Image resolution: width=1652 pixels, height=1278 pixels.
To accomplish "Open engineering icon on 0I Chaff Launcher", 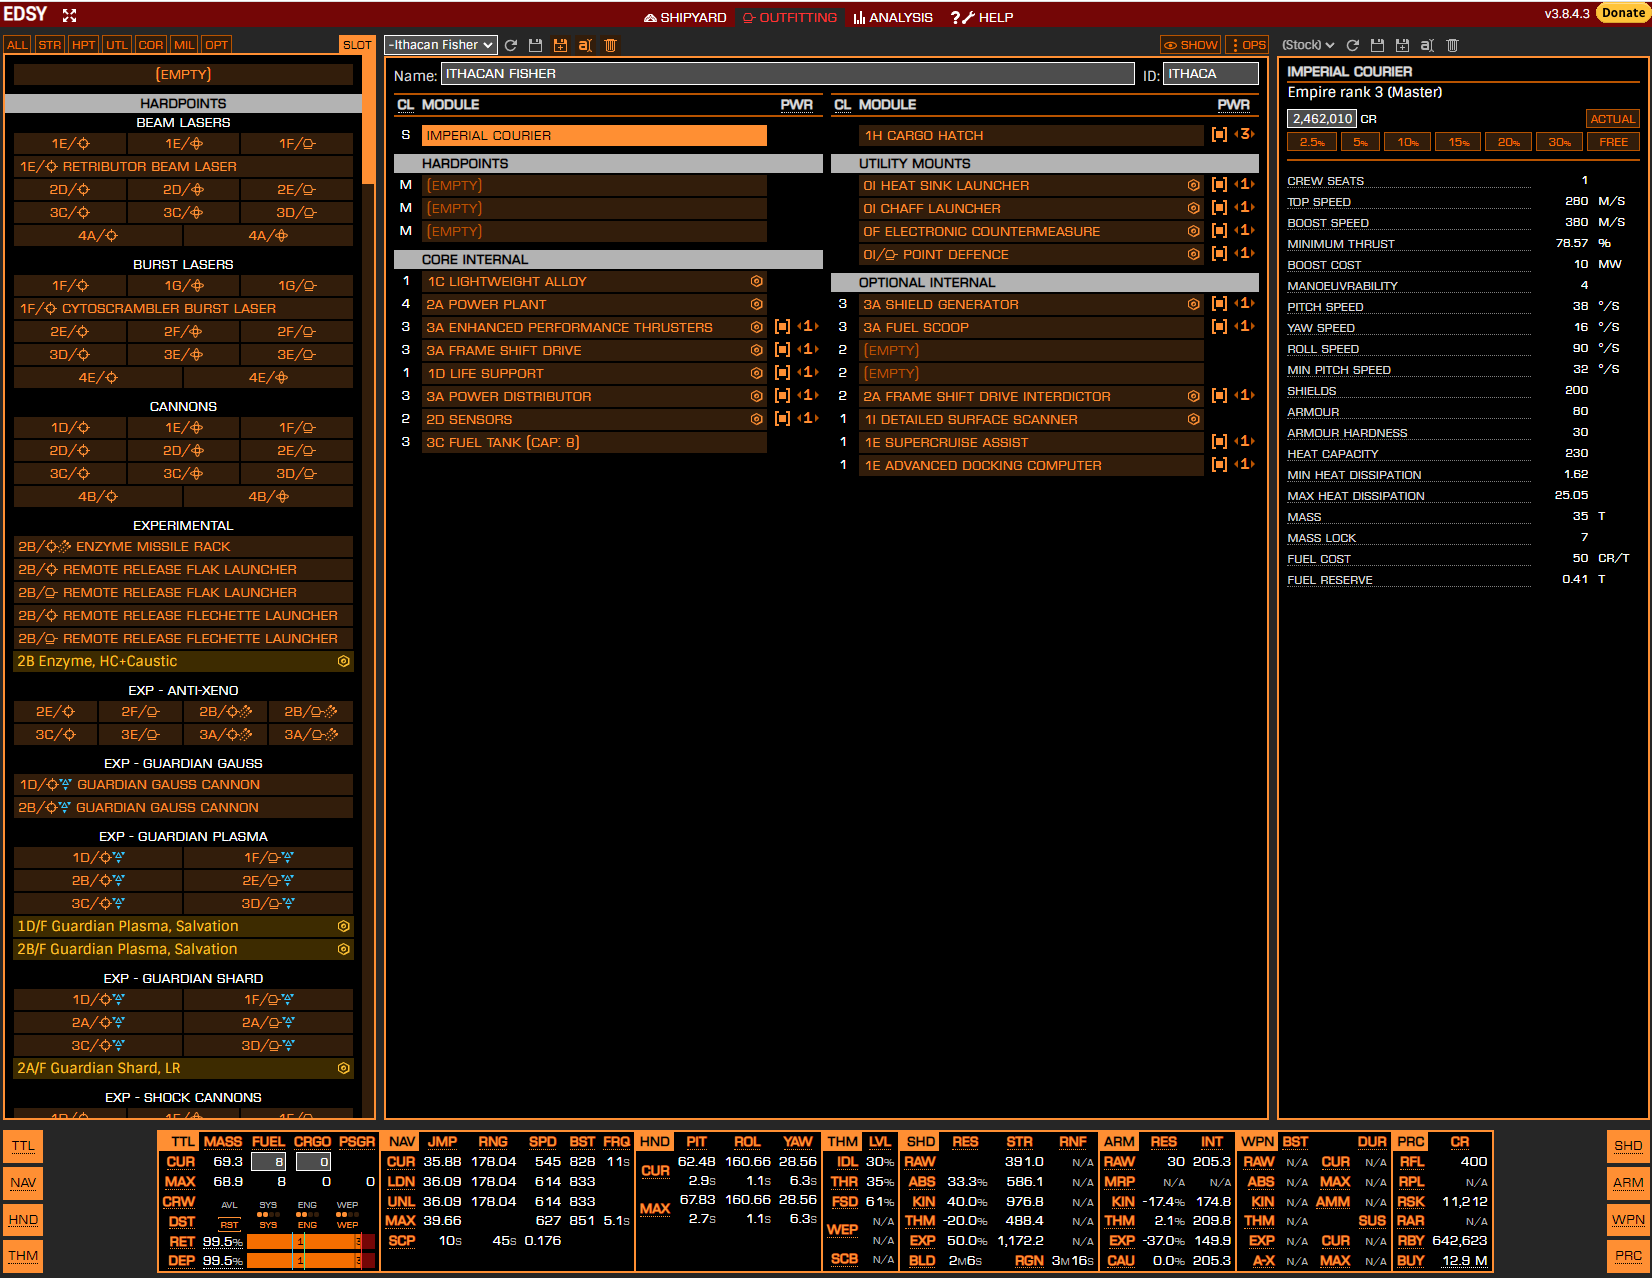I will [1193, 209].
